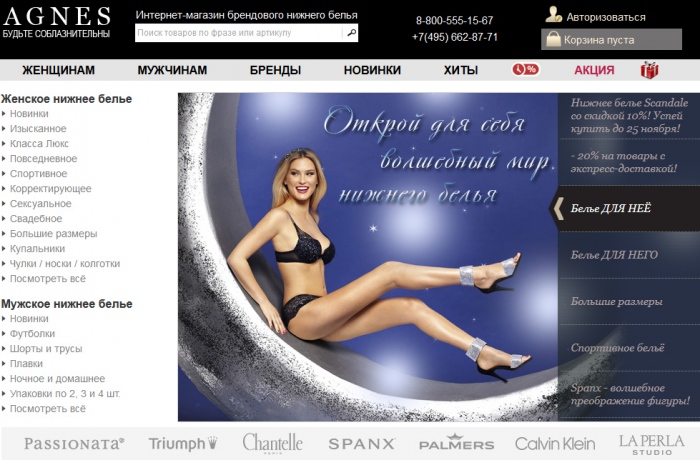Open the Повседневное category
This screenshot has height=460, width=700.
[x=43, y=159]
